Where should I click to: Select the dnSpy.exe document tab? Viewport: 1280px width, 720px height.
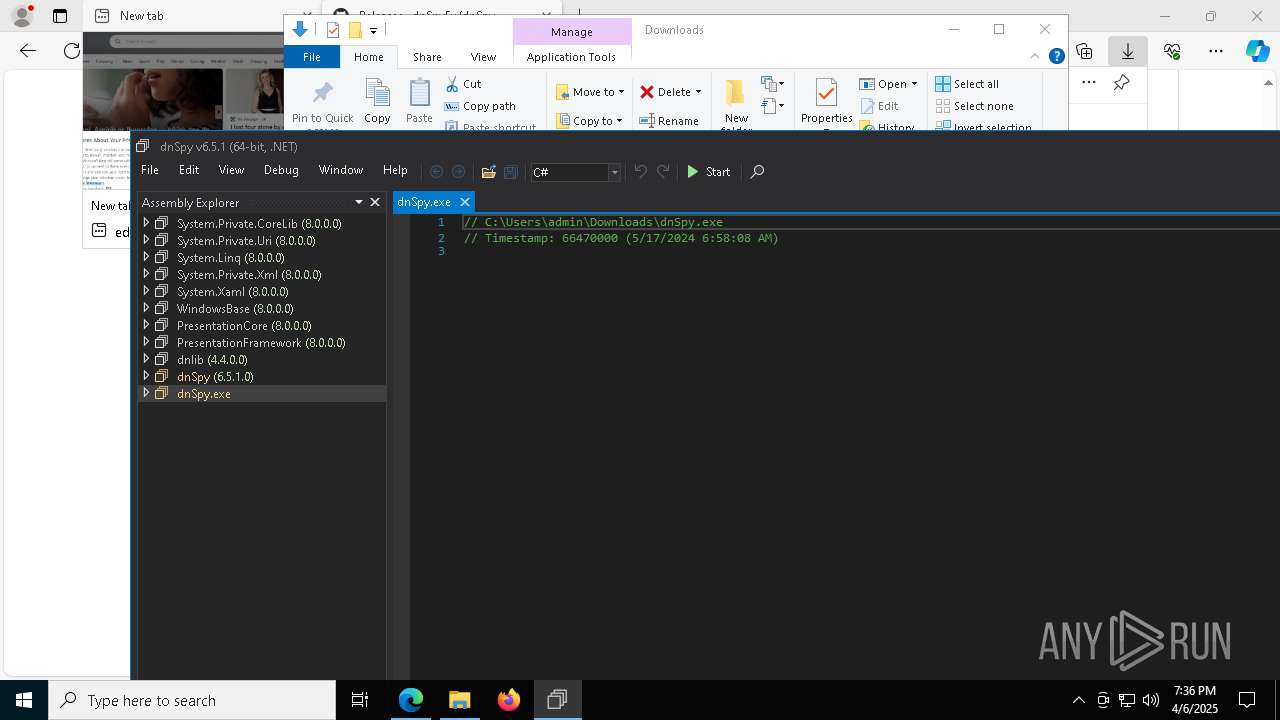point(423,202)
